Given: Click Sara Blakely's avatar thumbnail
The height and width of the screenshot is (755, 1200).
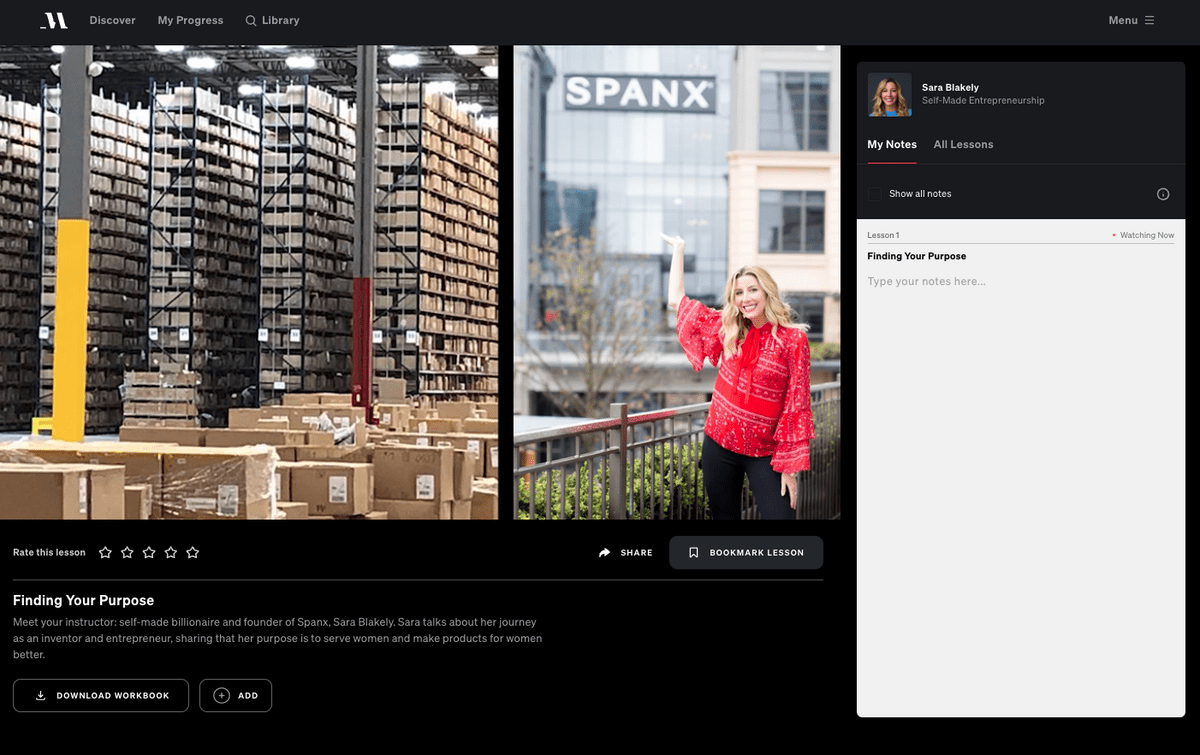Looking at the screenshot, I should [889, 94].
